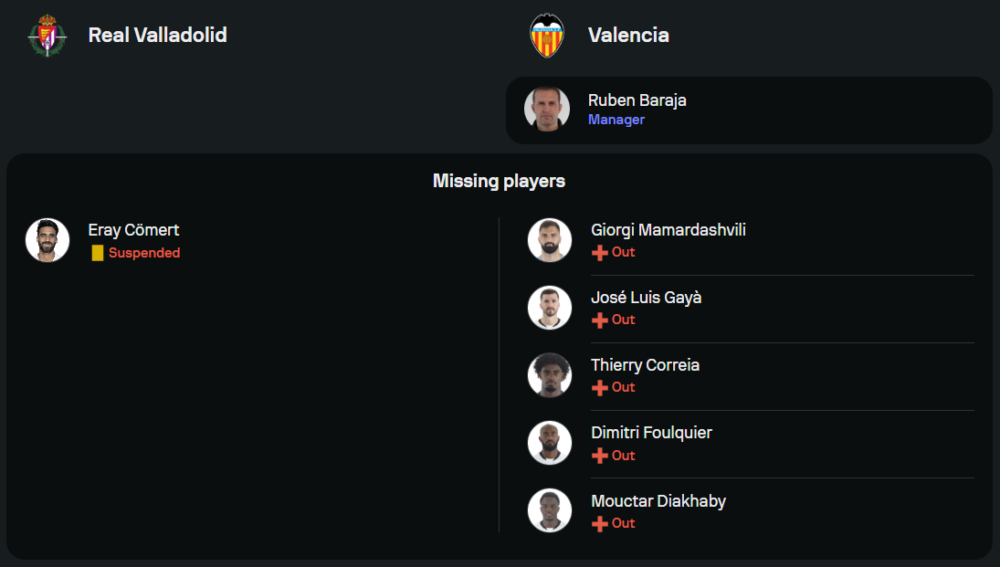Click the Real Valladolid club crest
Viewport: 1000px width, 567px height.
coord(46,35)
